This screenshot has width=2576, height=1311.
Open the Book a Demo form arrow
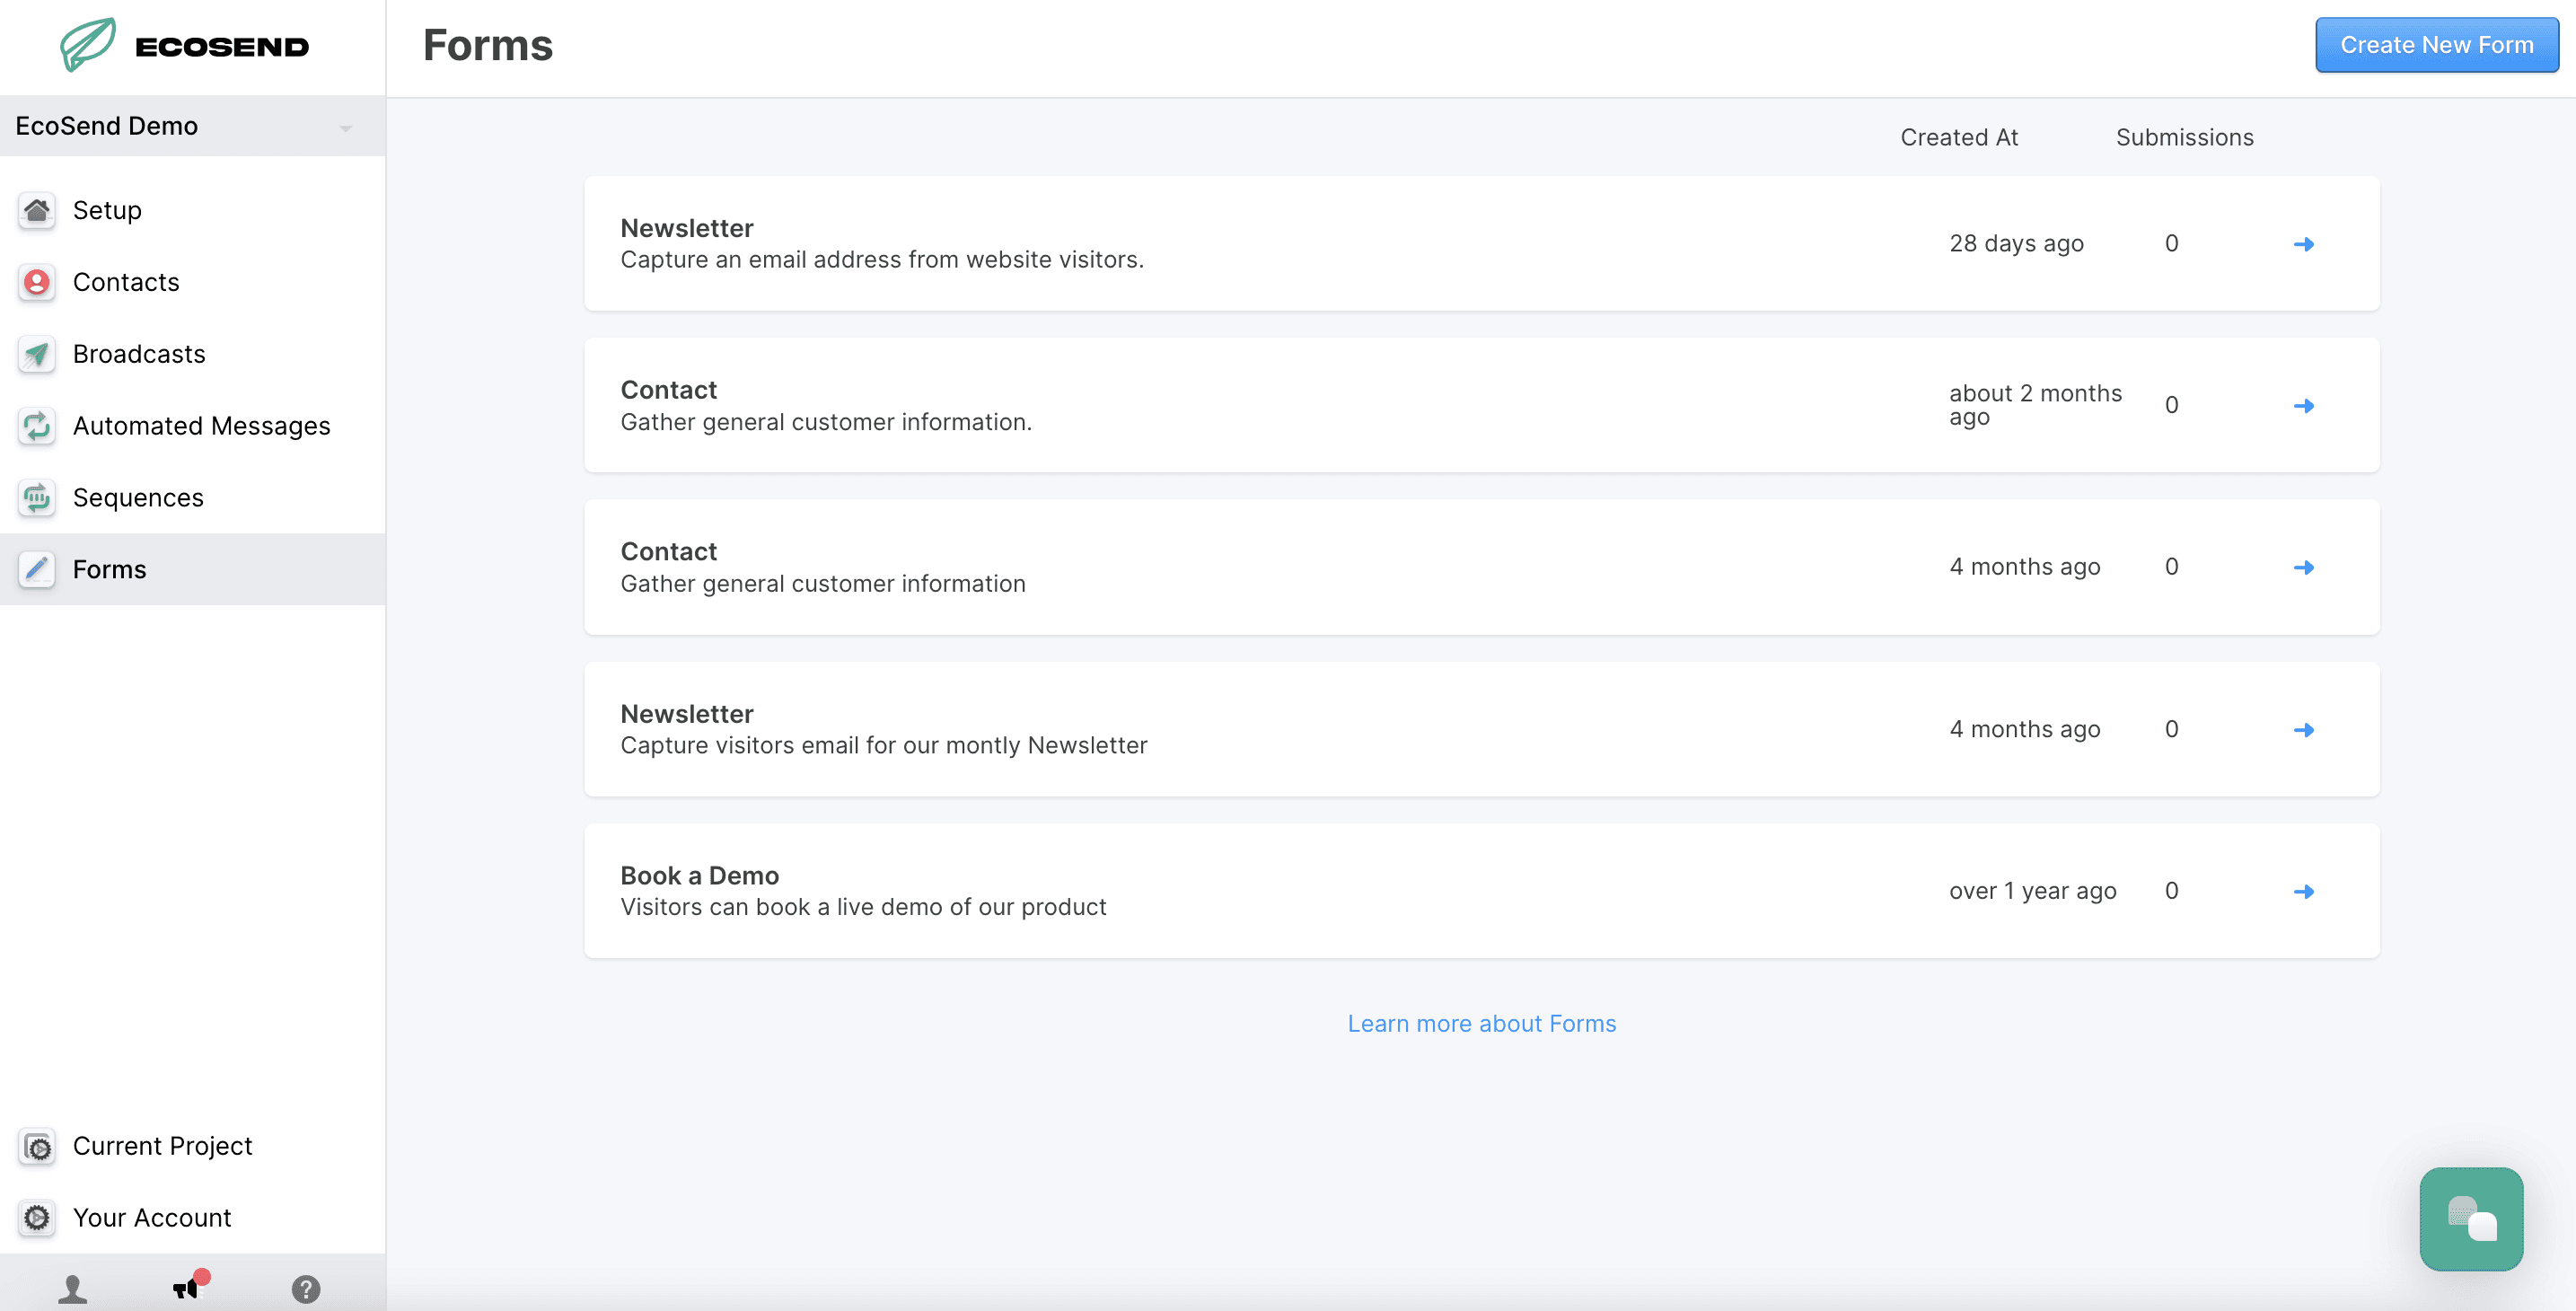coord(2303,892)
